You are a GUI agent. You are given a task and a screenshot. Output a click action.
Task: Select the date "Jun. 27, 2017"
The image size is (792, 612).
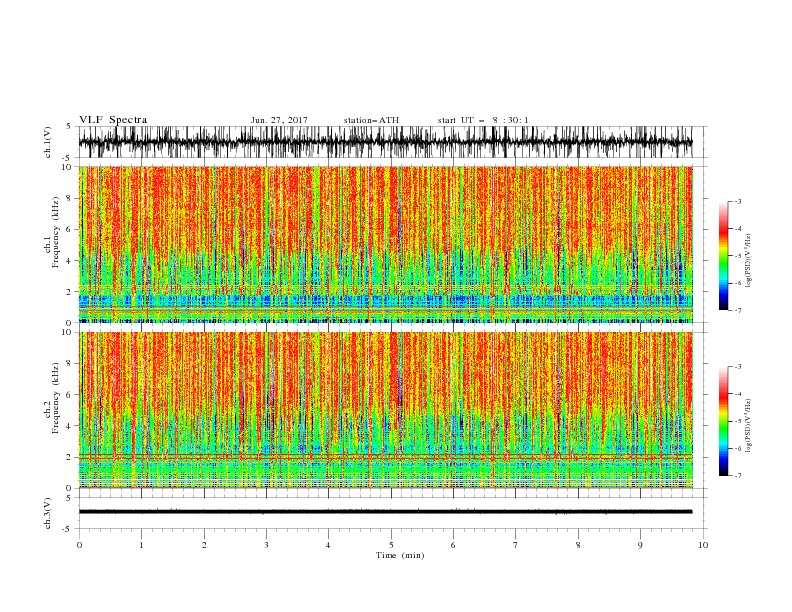coord(279,120)
